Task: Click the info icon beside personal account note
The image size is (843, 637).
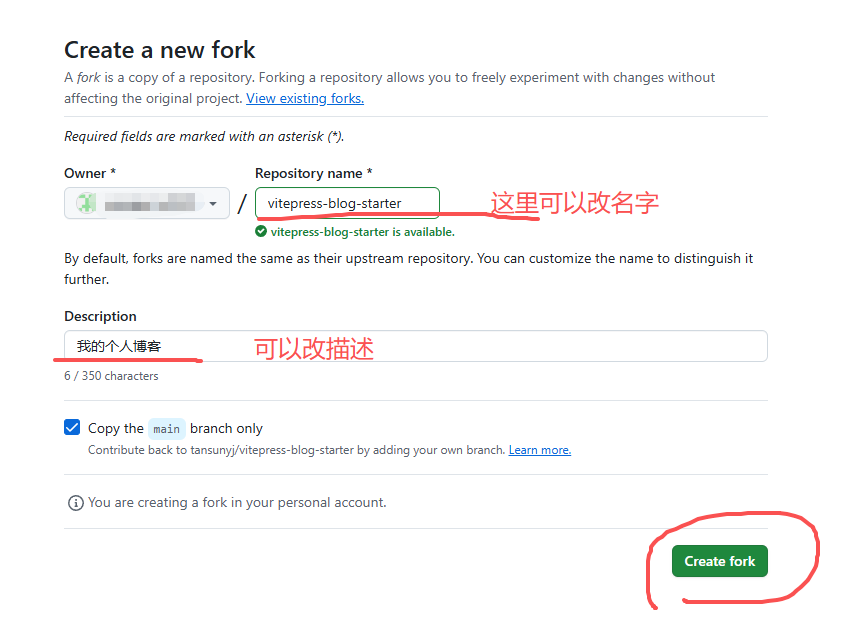Action: point(75,503)
